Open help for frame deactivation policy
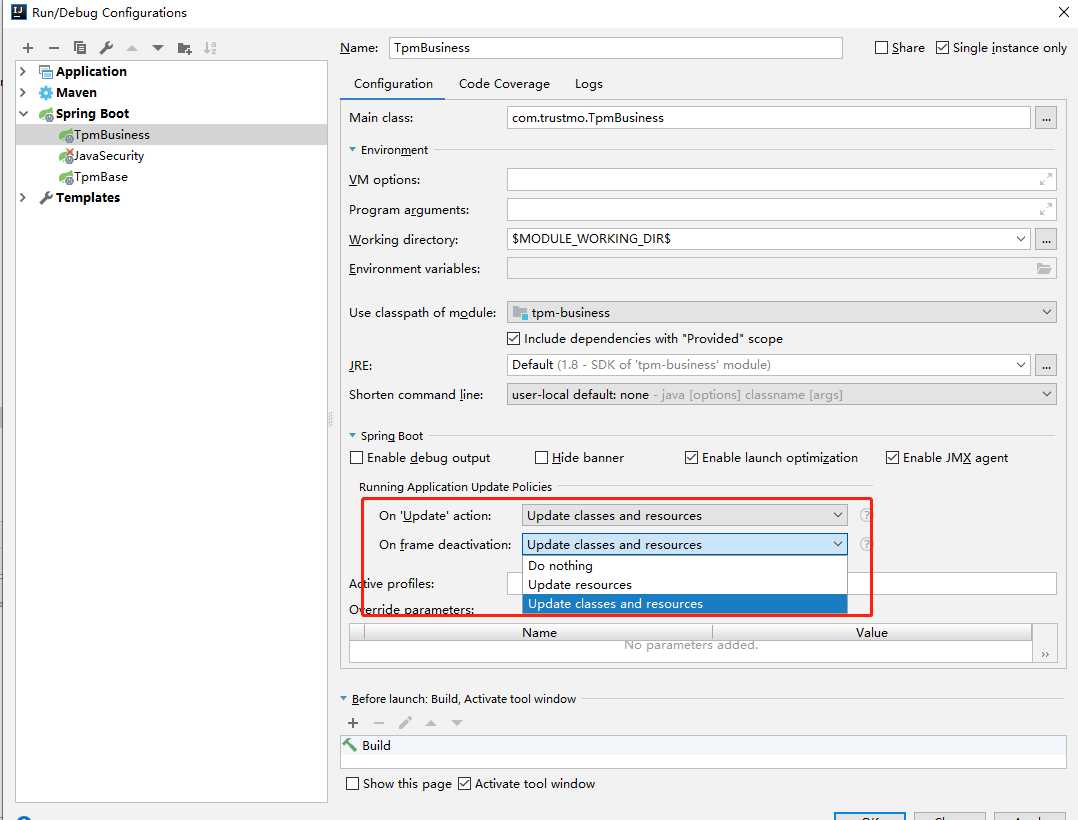This screenshot has width=1078, height=820. (x=866, y=544)
